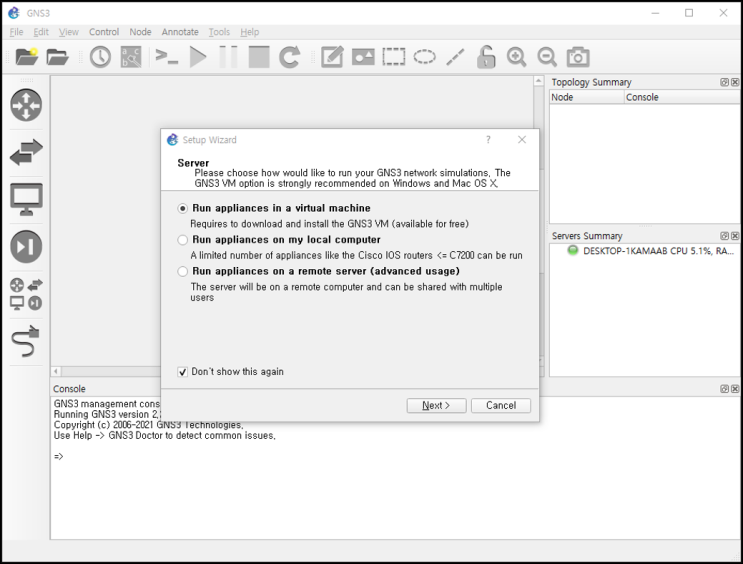Float the Topology Summary panel
The height and width of the screenshot is (564, 743).
[725, 82]
